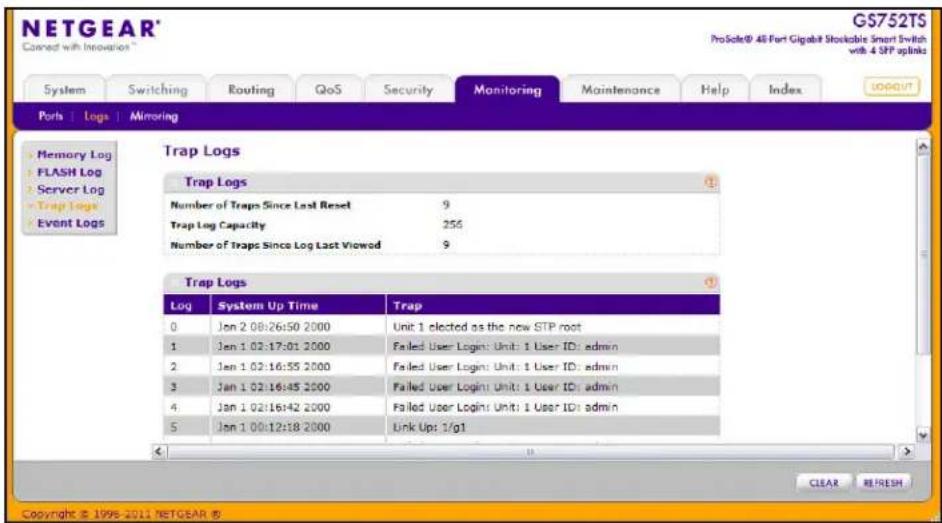The height and width of the screenshot is (523, 942).
Task: Click the horizontal scrollbar thumb
Action: [530, 452]
